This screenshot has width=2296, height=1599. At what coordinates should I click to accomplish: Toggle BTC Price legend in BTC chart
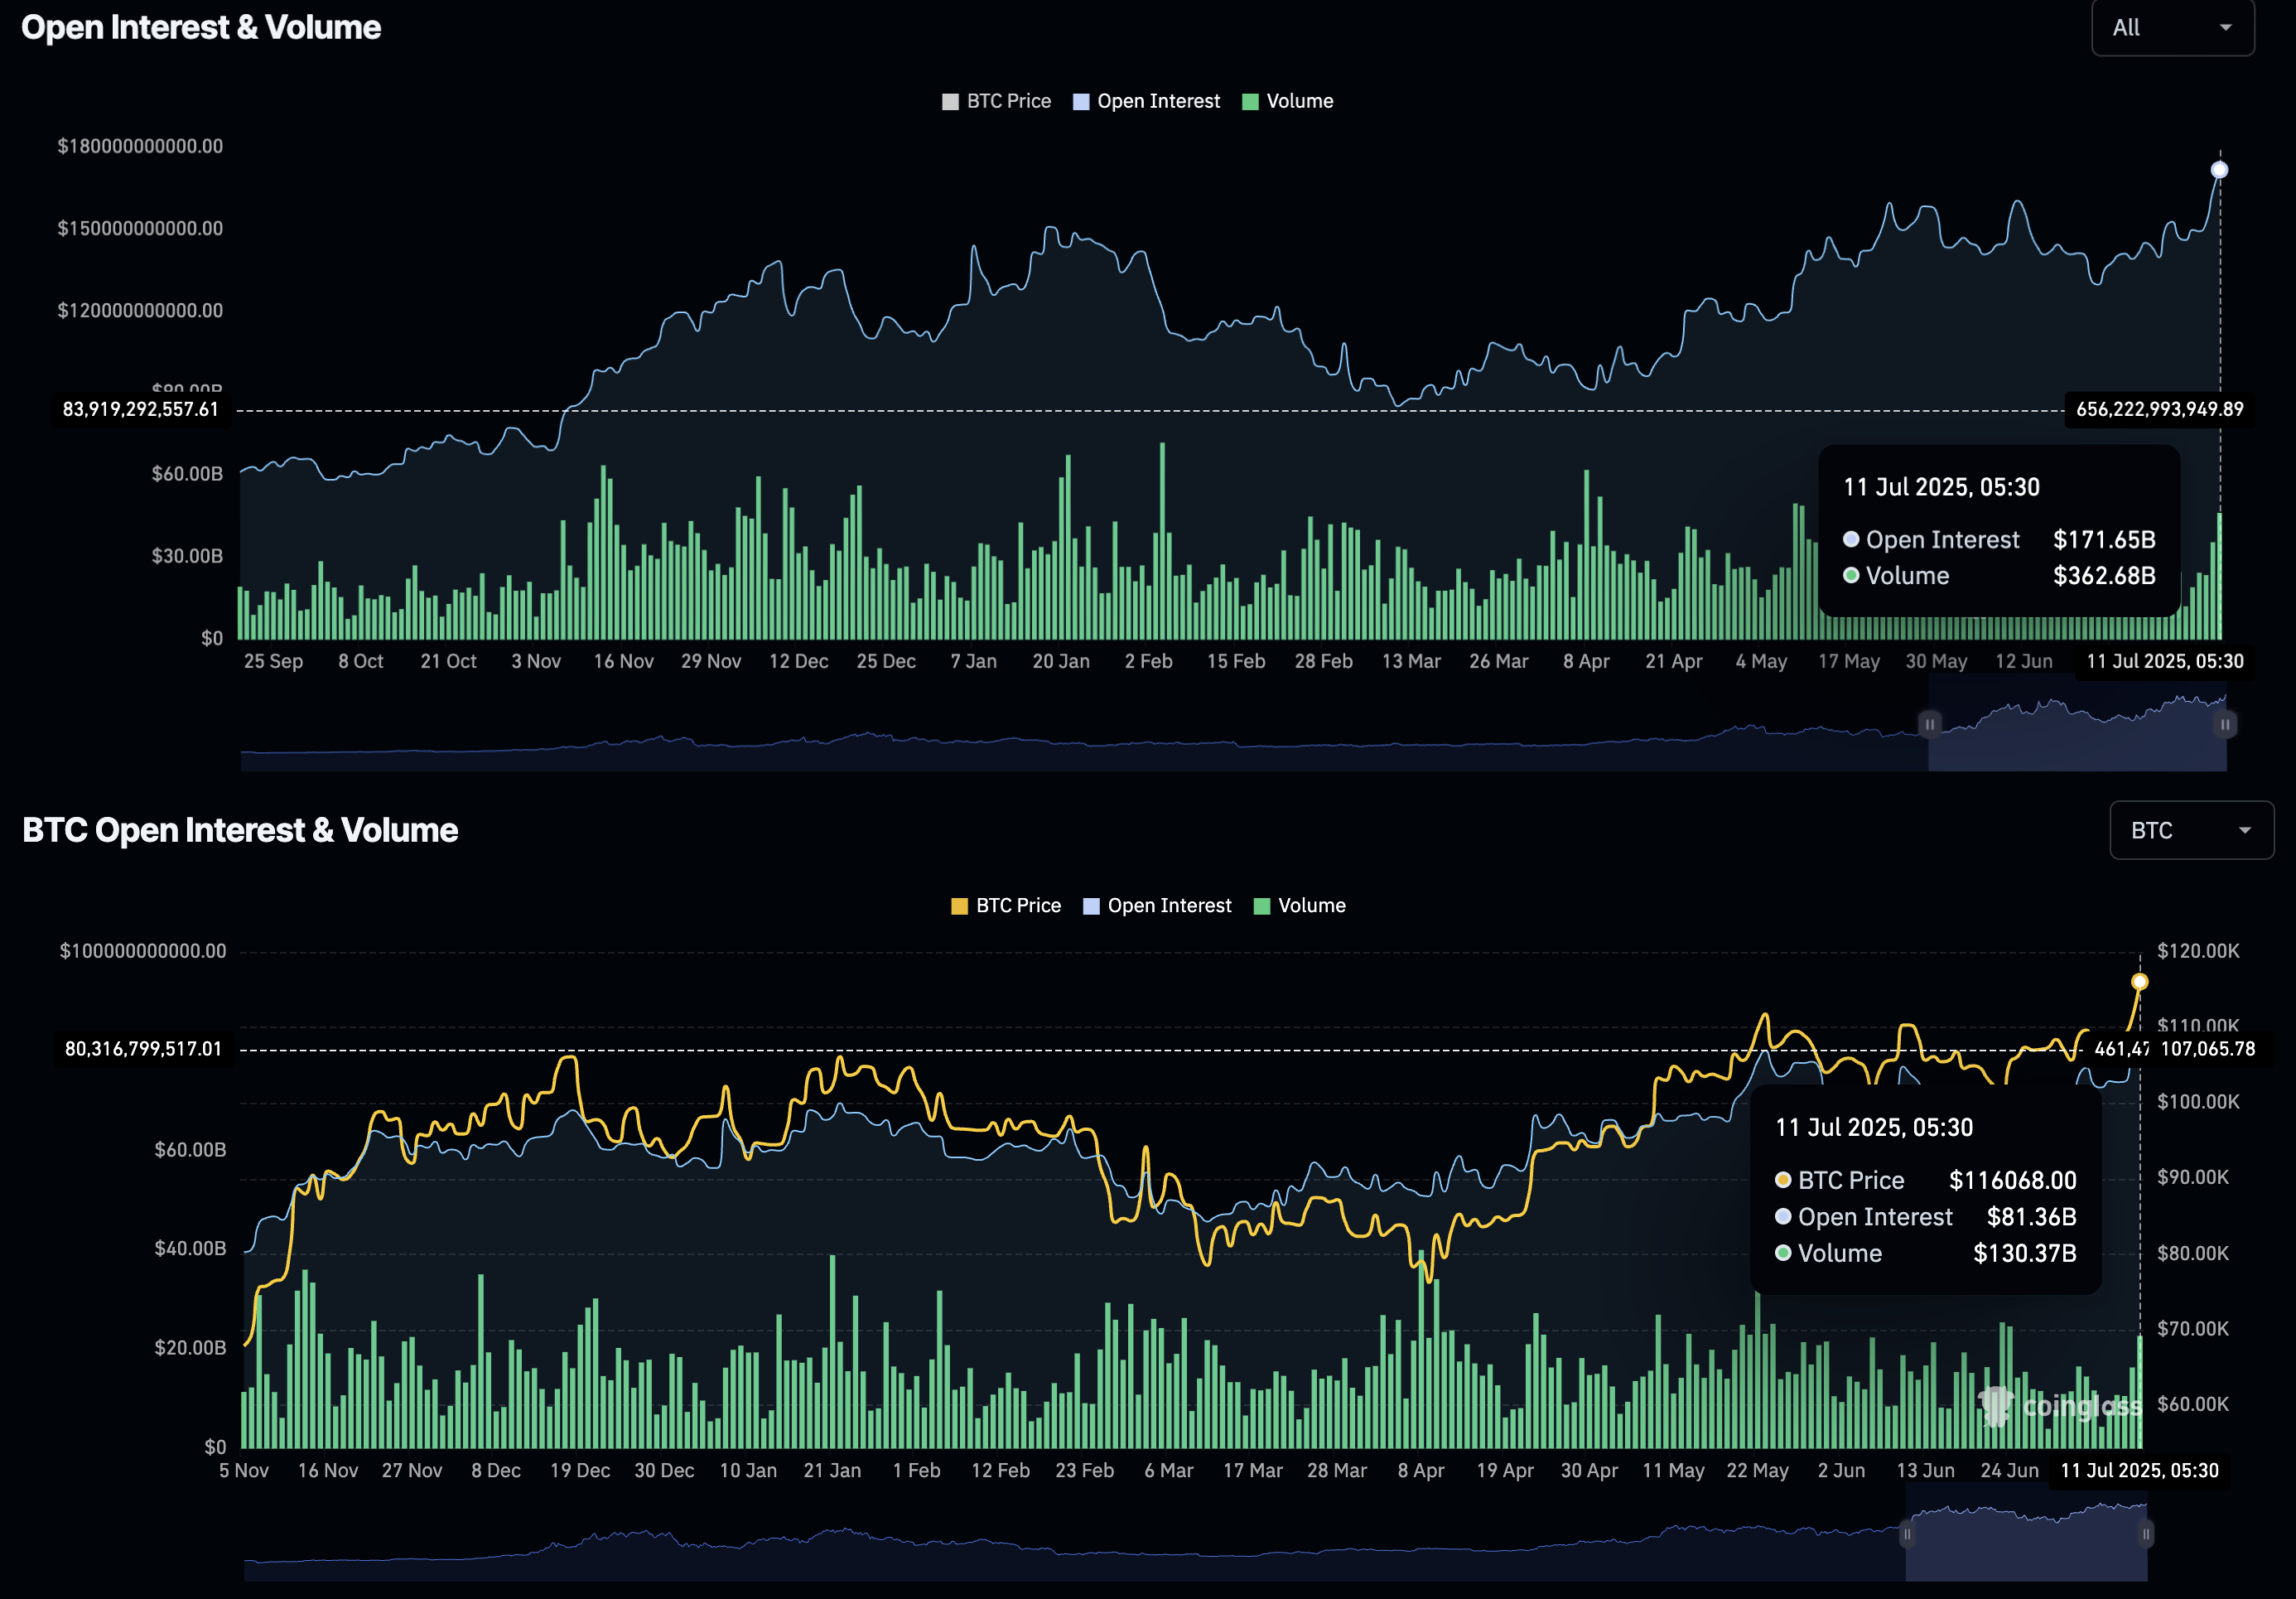click(1006, 905)
